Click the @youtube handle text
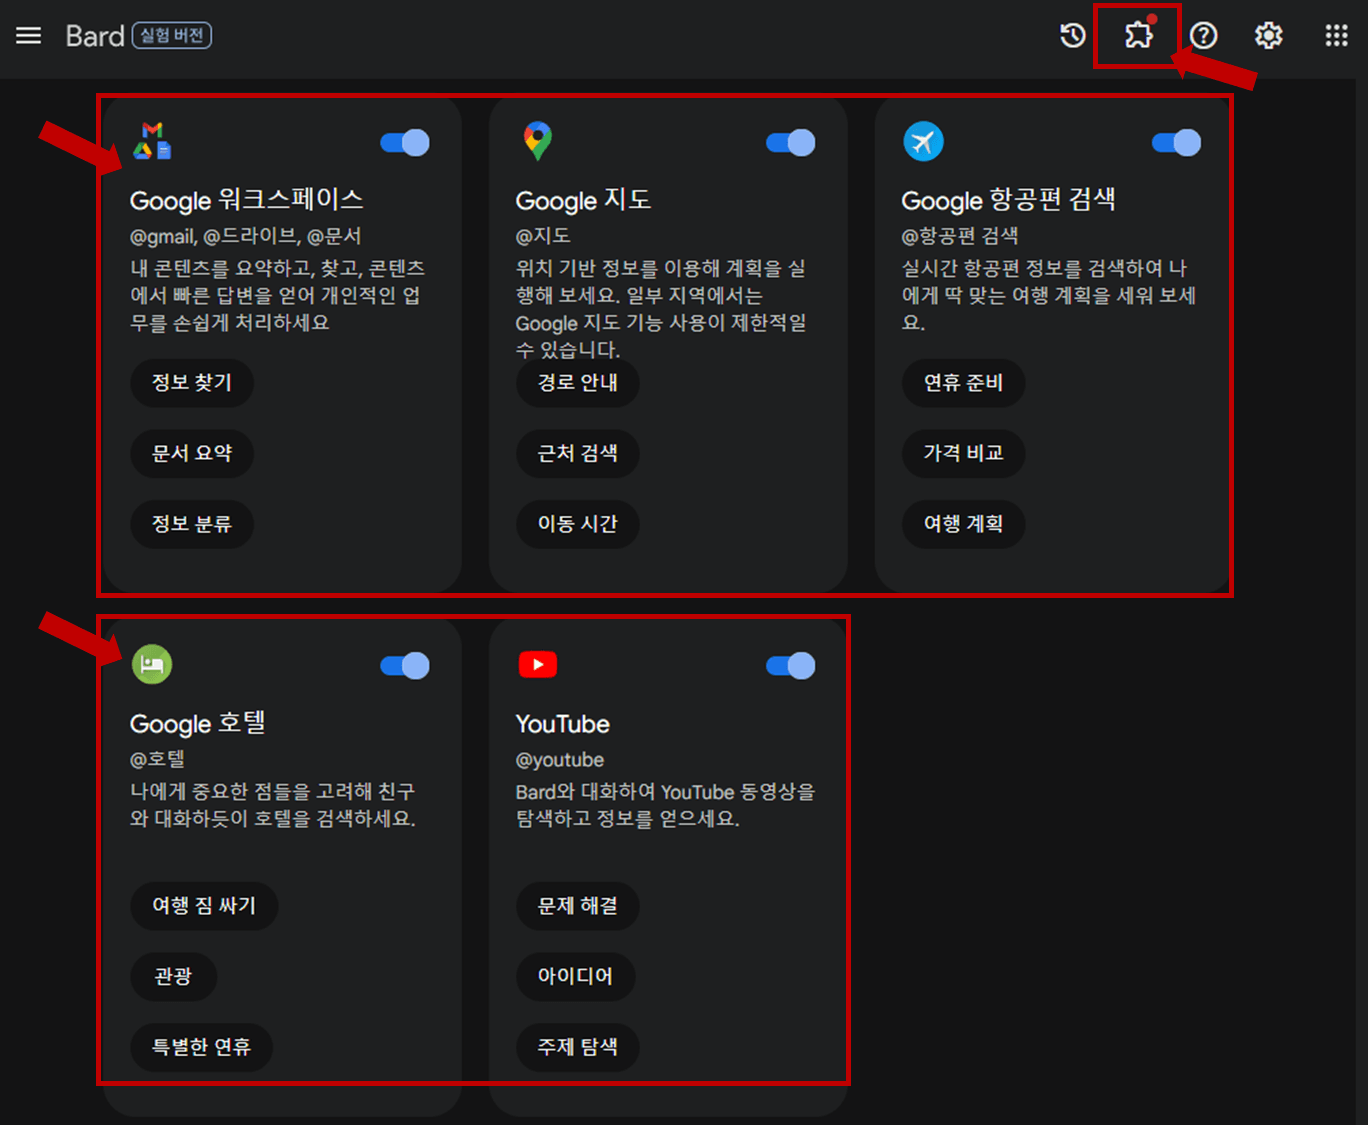The image size is (1368, 1125). coord(559,760)
